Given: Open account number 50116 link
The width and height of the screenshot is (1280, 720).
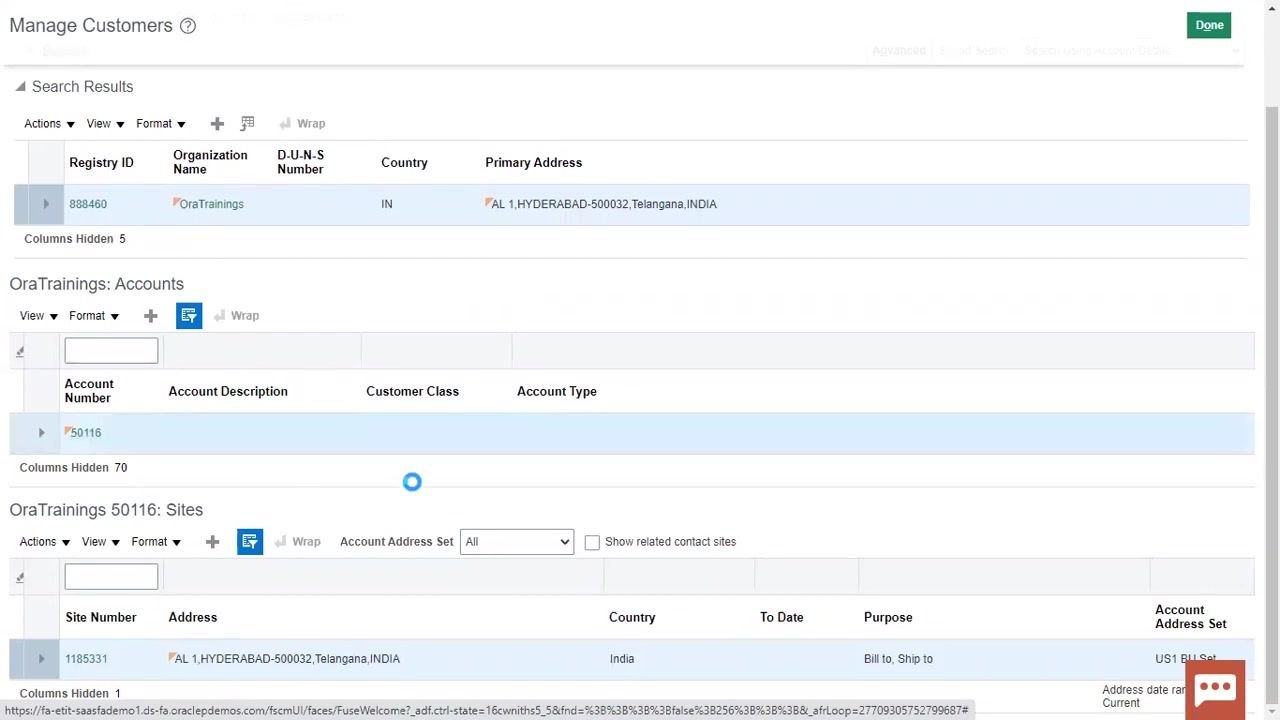Looking at the screenshot, I should pos(86,433).
